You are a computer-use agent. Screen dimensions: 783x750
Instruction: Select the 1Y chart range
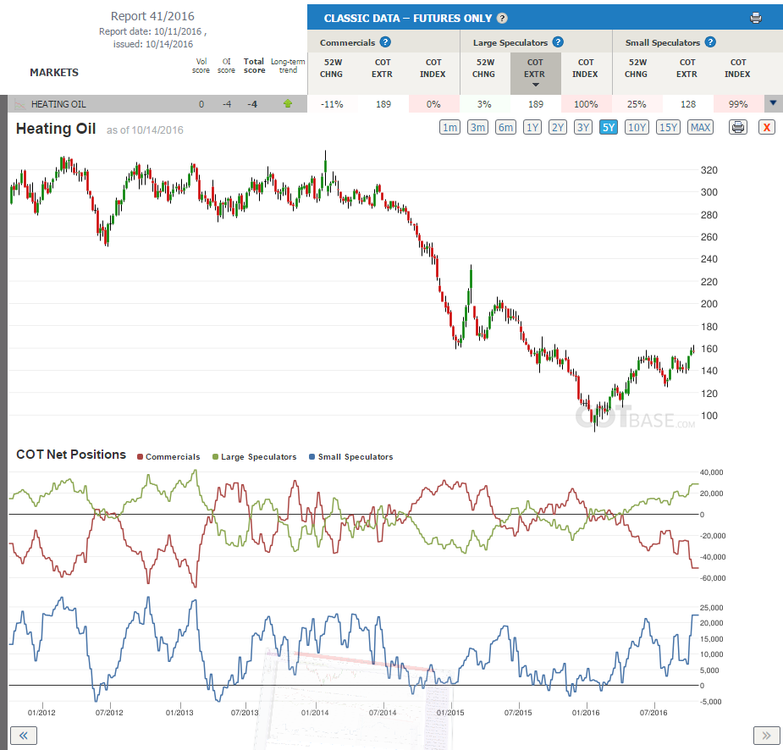[x=532, y=127]
